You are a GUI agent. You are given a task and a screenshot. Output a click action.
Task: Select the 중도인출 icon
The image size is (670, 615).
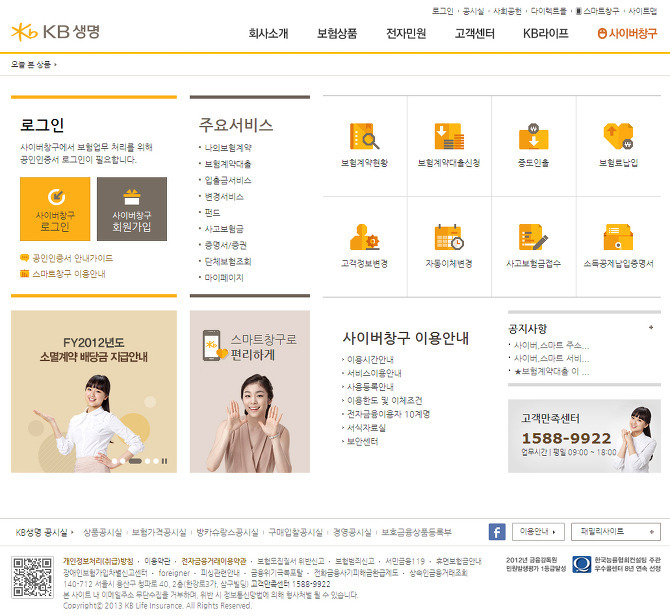pos(533,136)
